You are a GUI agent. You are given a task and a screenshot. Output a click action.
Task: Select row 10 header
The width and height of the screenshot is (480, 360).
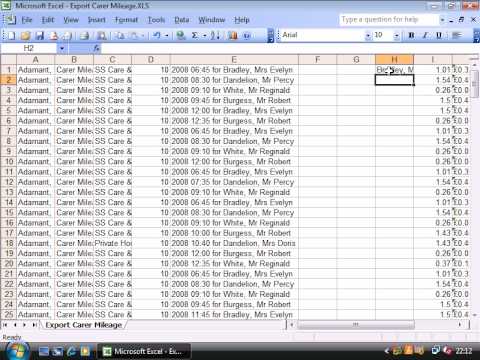click(8, 162)
